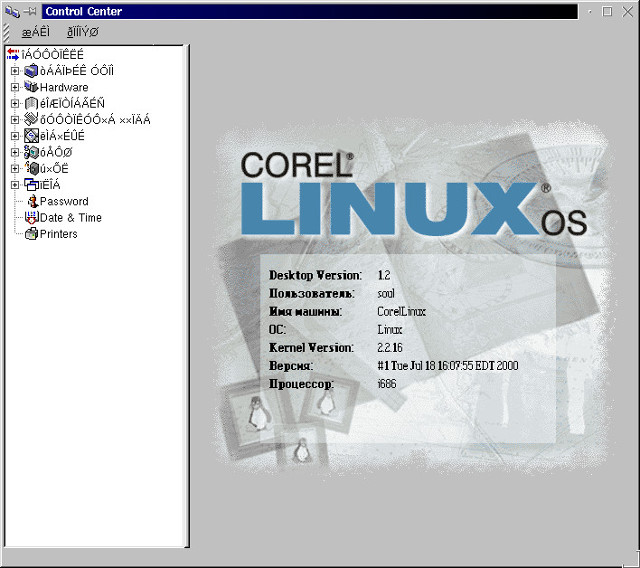Select garbled label beside speaker sound icon
Image resolution: width=640 pixels, height=568 pixels.
[54, 169]
